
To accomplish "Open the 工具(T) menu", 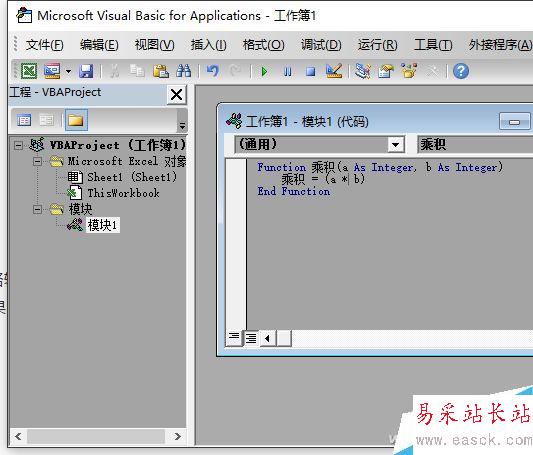I will pos(433,45).
